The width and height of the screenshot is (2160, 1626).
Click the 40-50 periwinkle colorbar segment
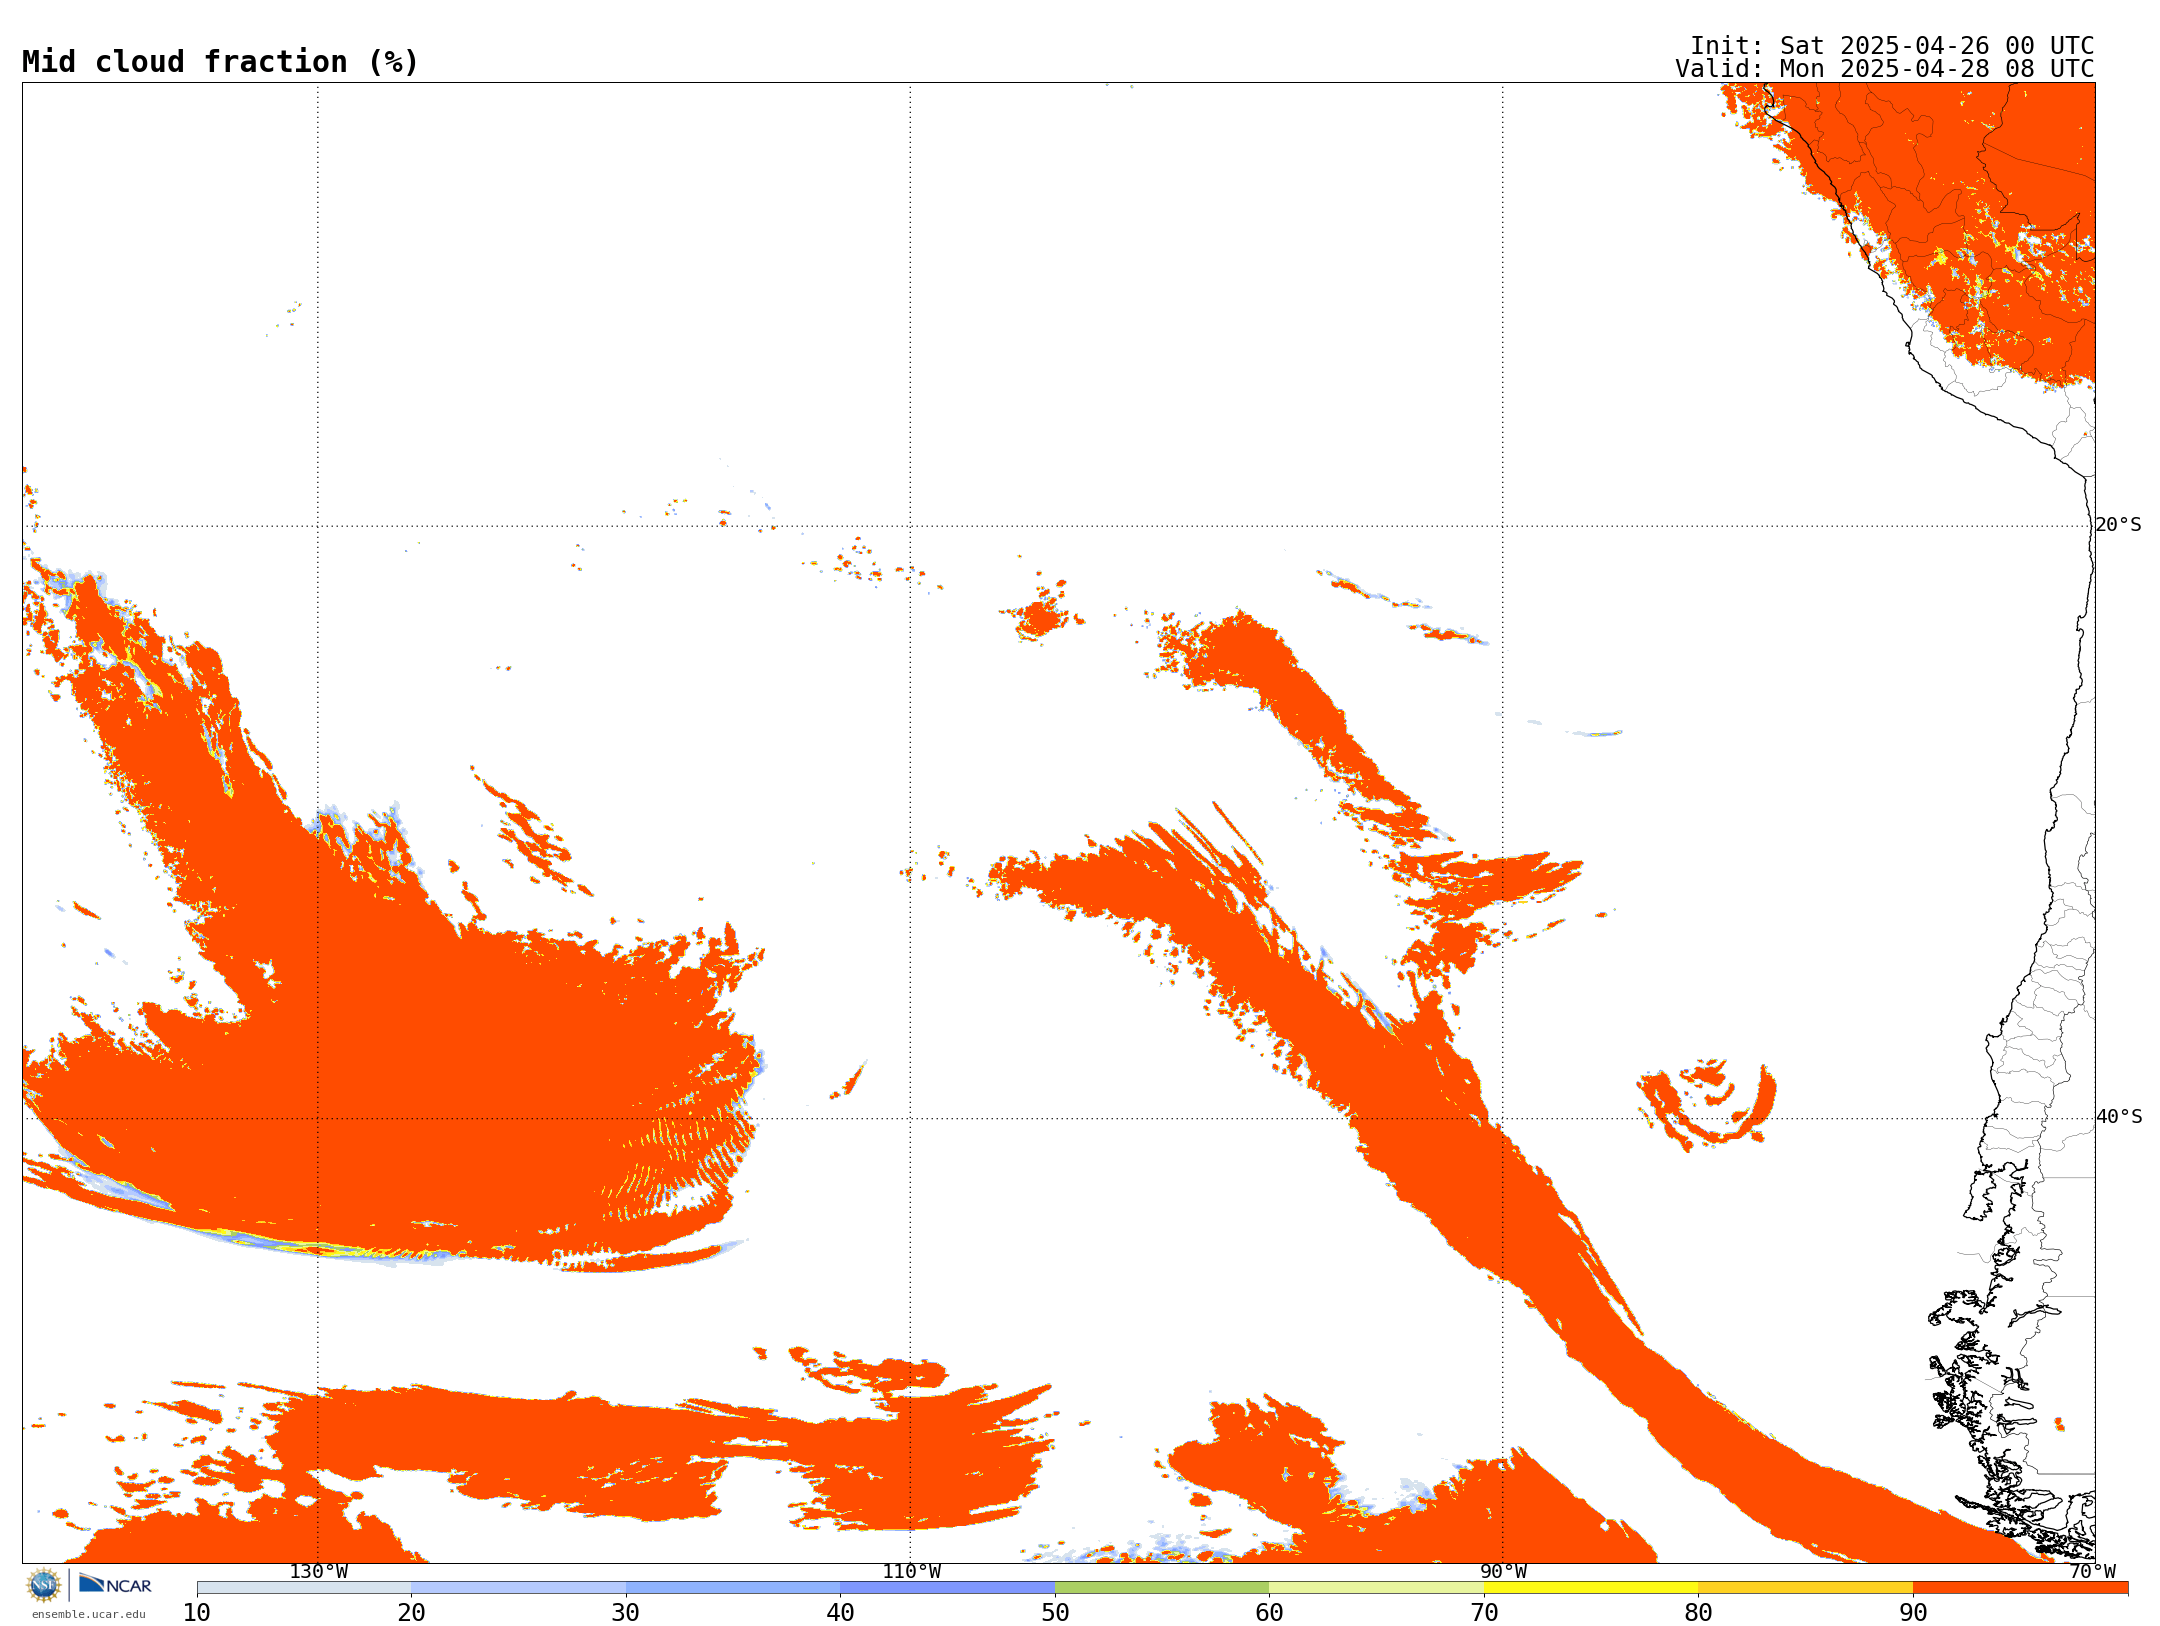click(947, 1588)
